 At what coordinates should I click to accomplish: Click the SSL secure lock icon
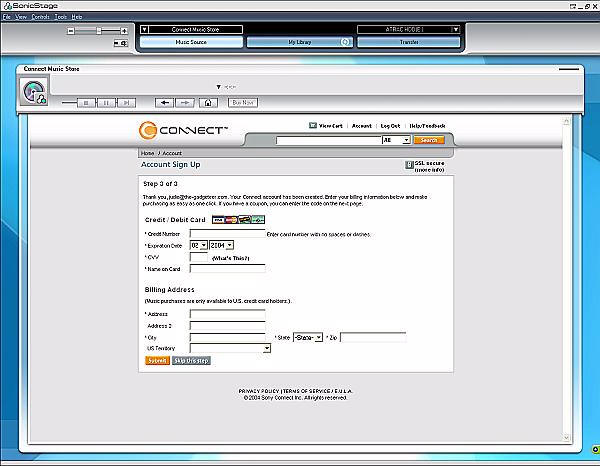click(409, 166)
